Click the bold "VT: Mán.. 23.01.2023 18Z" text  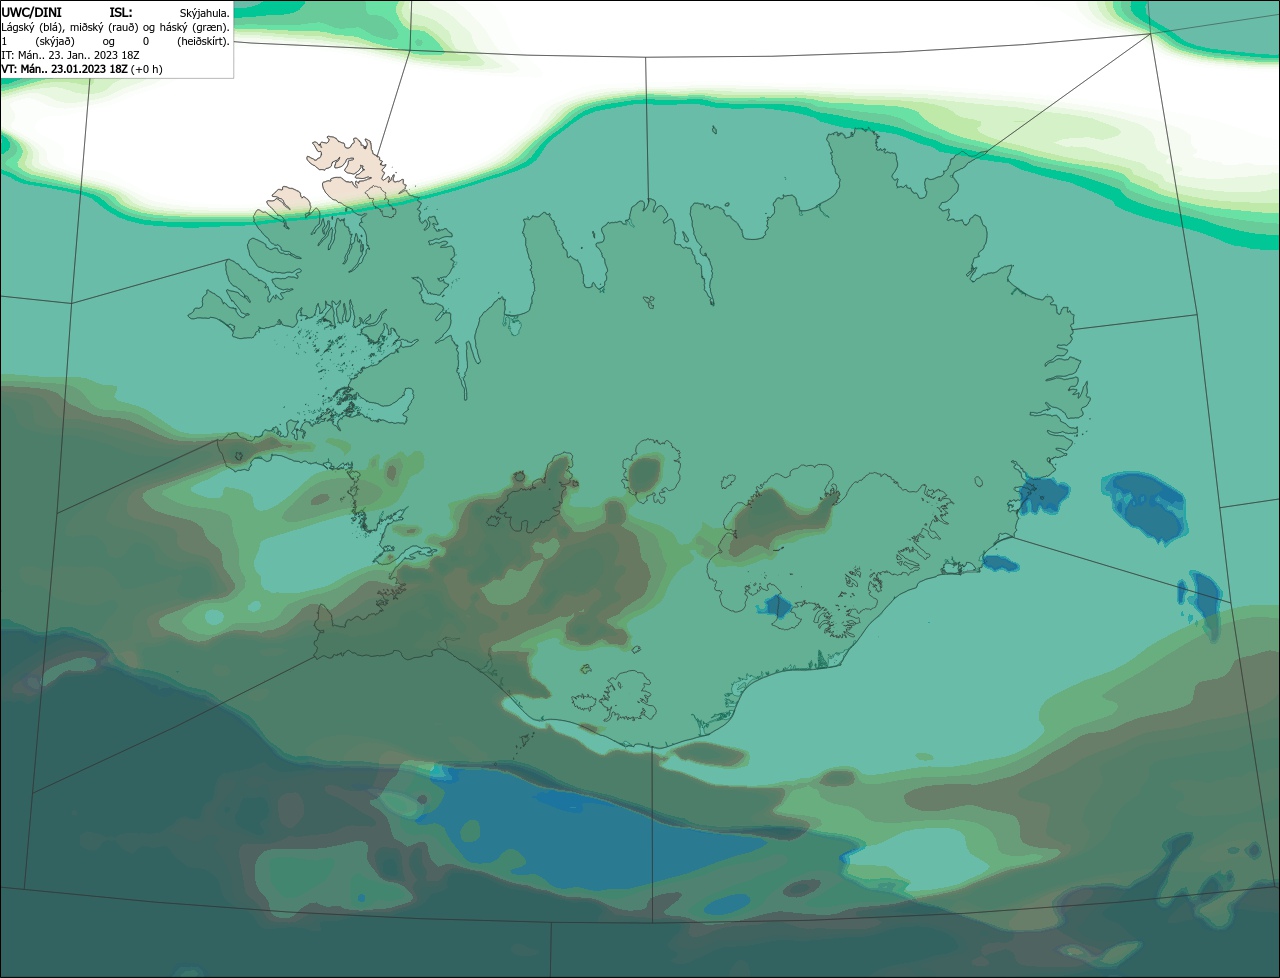pos(64,69)
